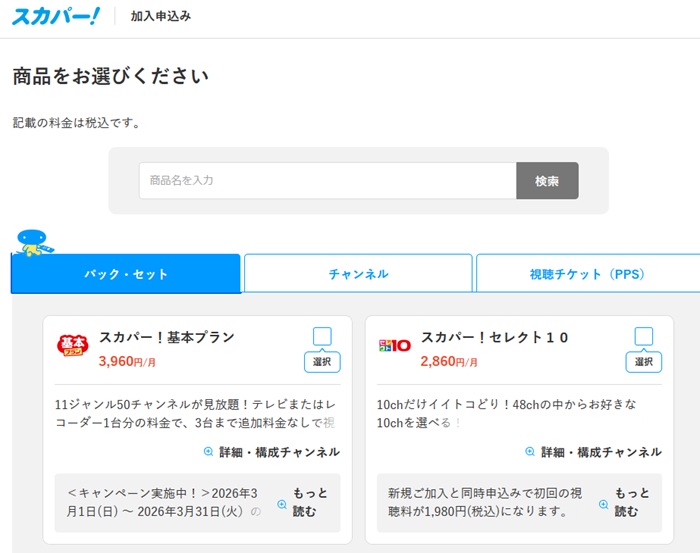Expand もっと読む in セレクト10 campaign notice
The image size is (700, 553).
[630, 503]
